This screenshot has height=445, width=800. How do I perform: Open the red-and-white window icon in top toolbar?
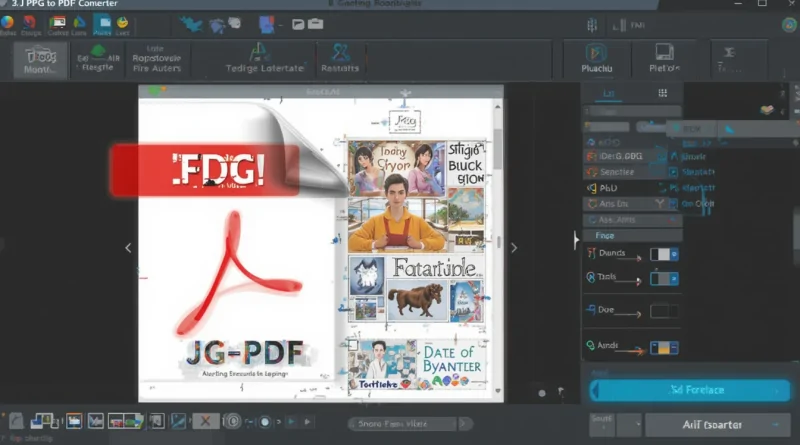coord(57,22)
